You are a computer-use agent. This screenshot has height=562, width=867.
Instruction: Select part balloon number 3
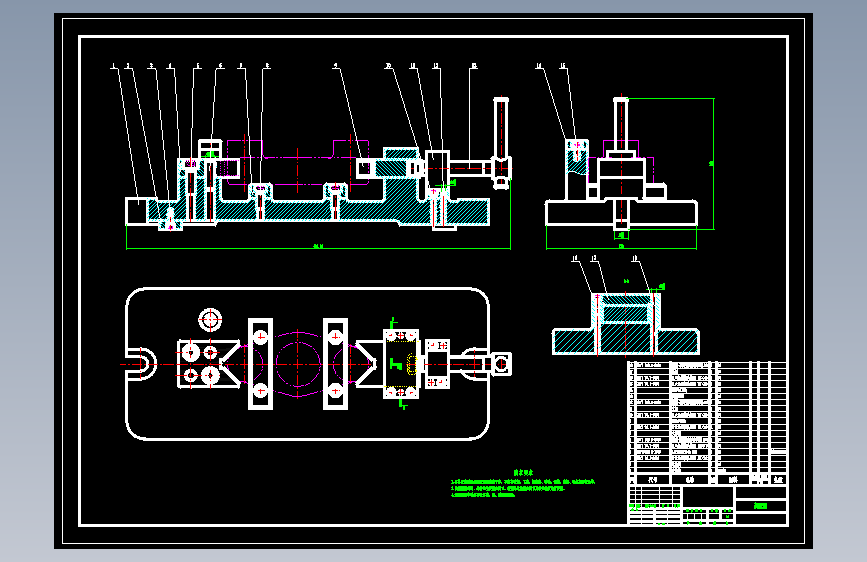click(152, 66)
